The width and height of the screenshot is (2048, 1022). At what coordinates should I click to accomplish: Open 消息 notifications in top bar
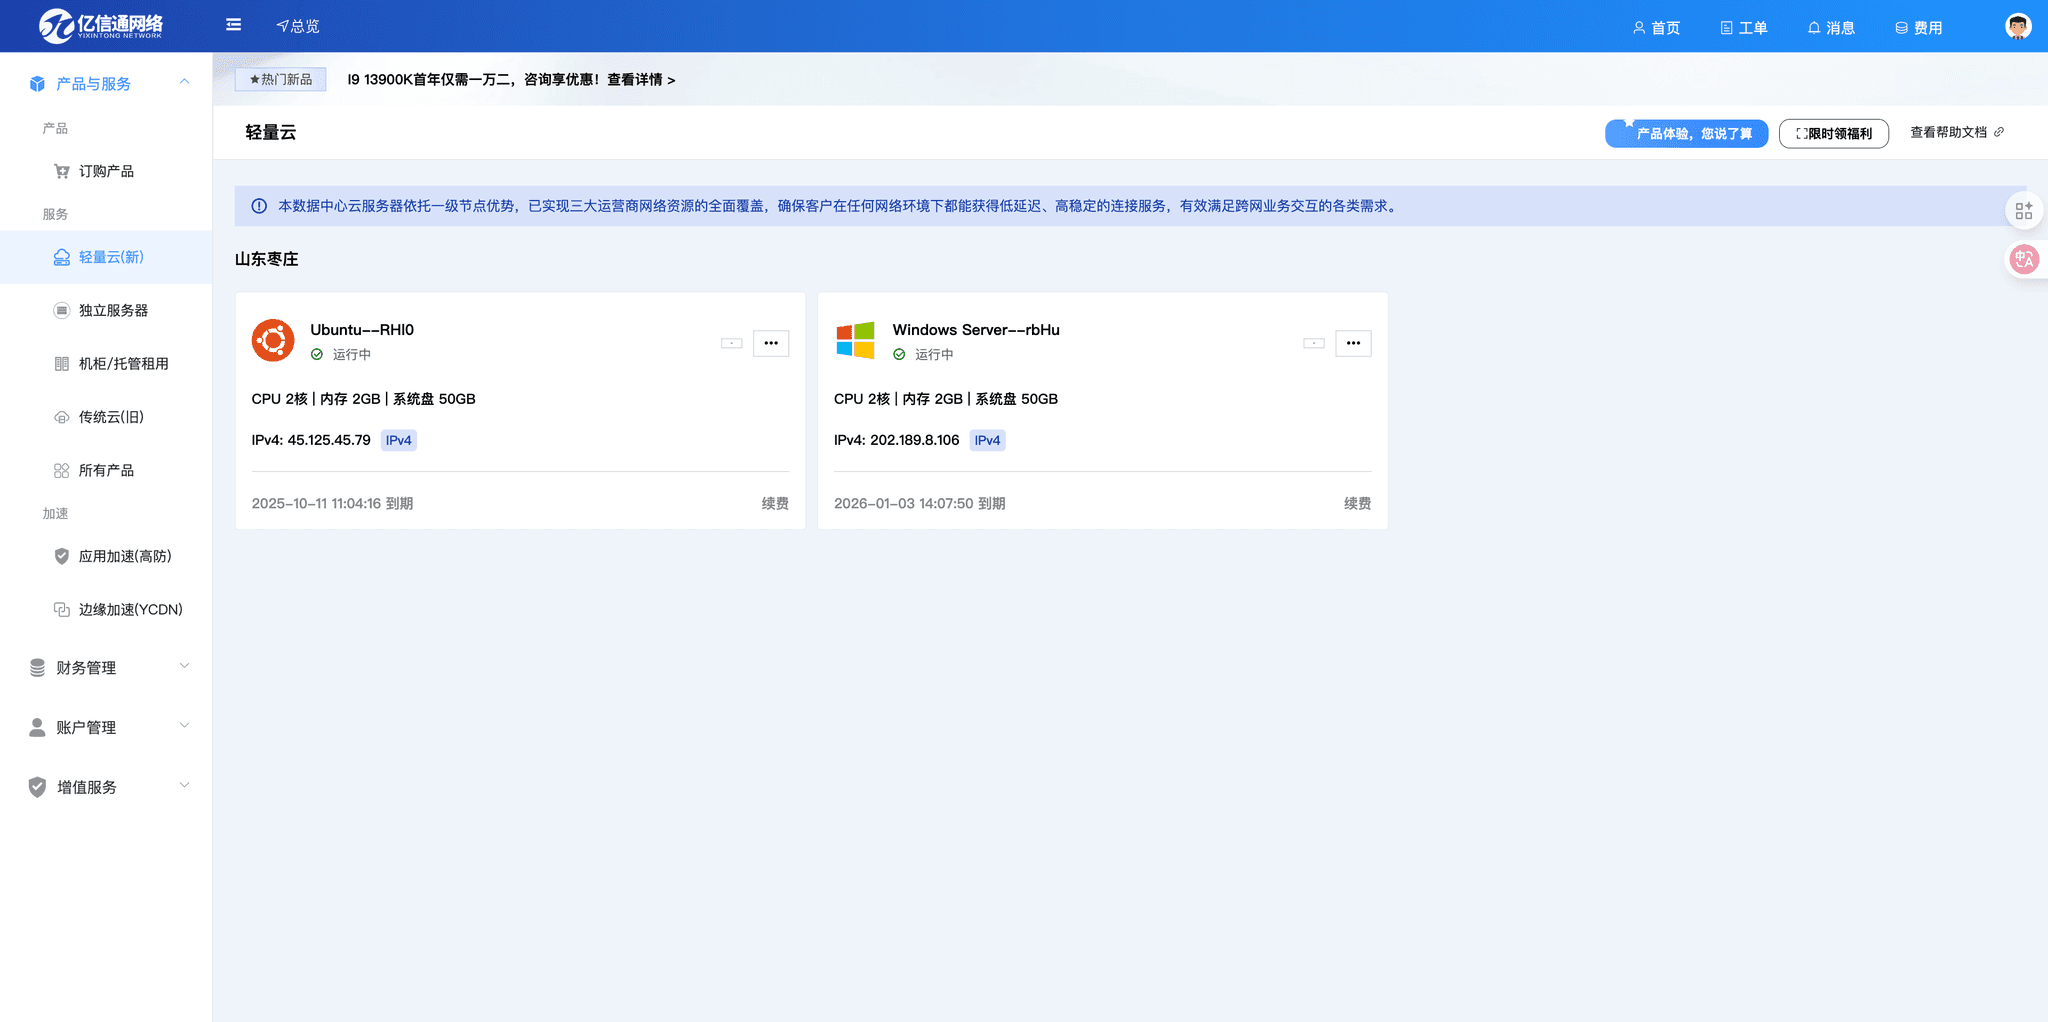[x=1831, y=28]
